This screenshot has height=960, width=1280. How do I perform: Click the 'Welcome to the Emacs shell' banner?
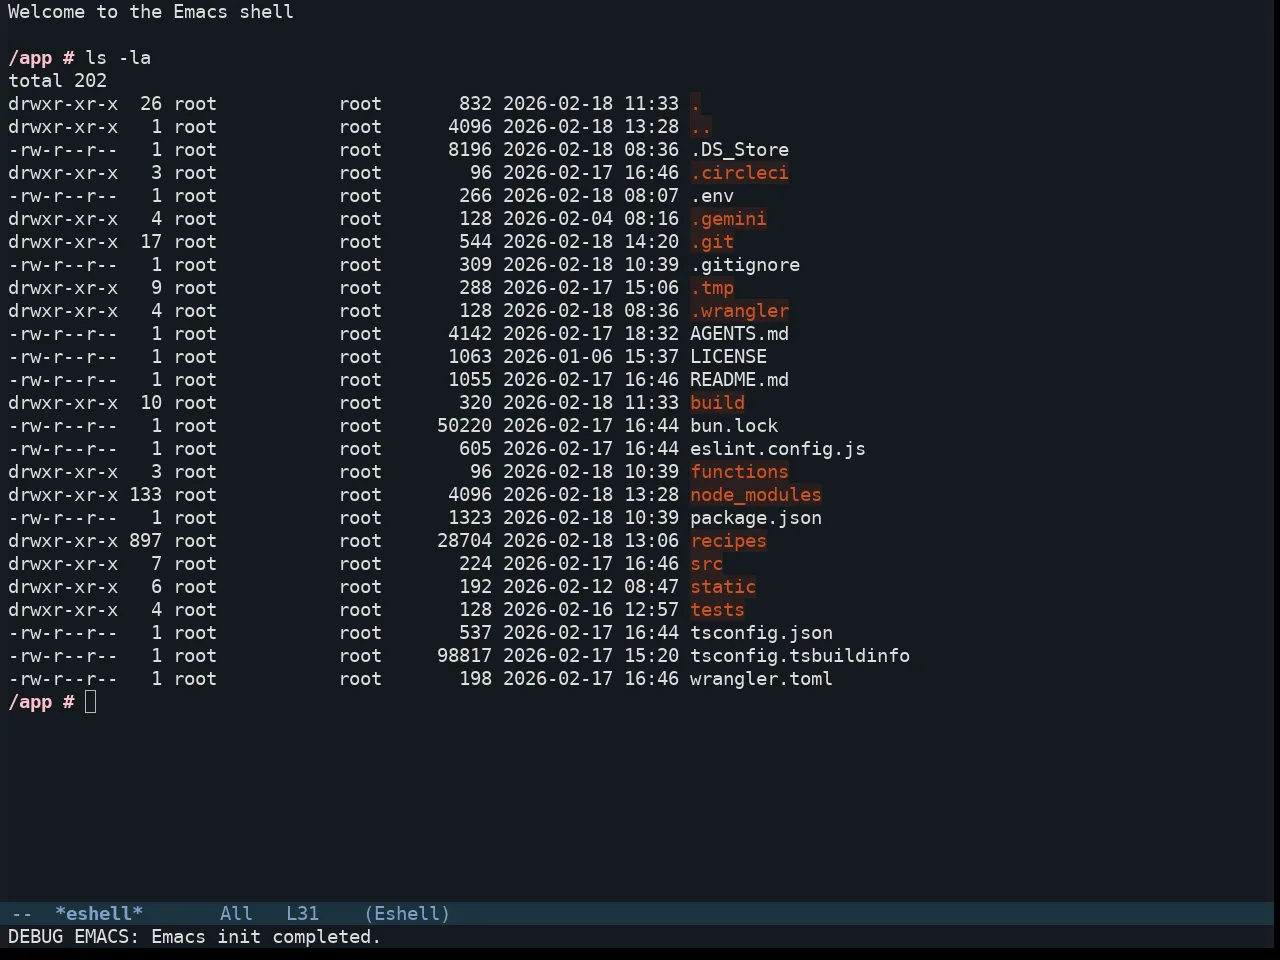coord(151,12)
